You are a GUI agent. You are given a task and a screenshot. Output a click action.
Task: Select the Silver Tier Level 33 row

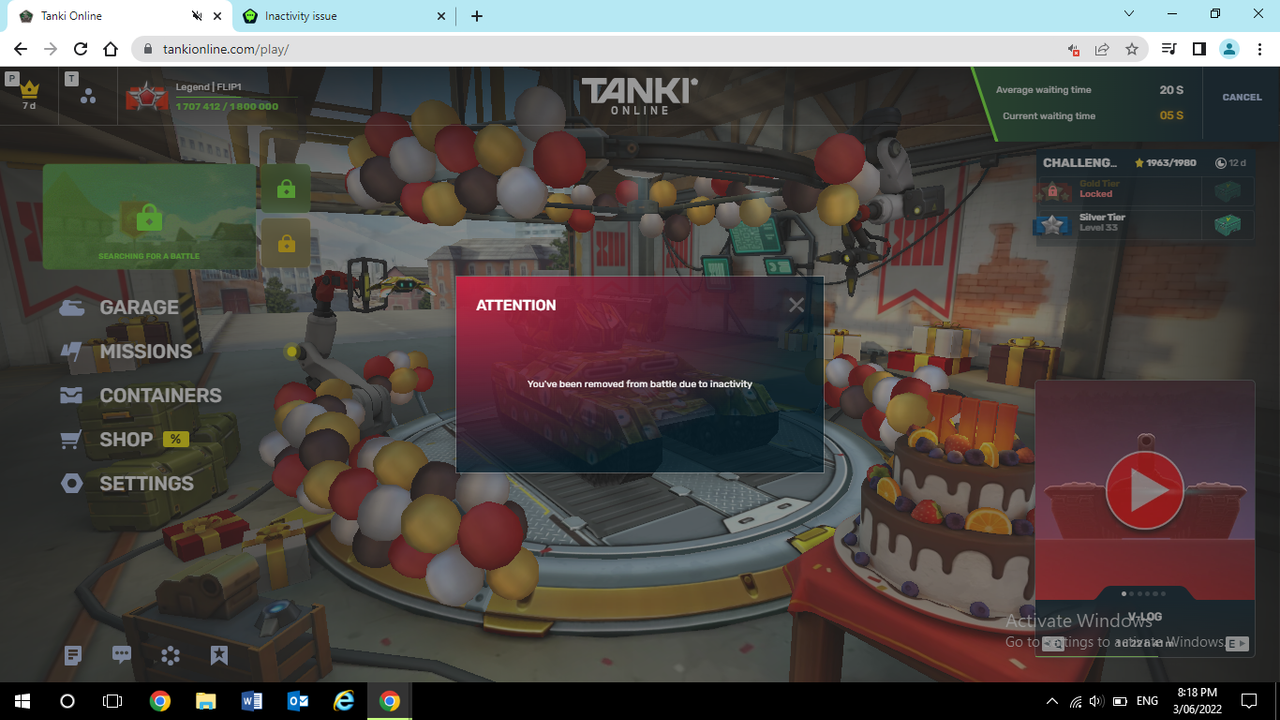[x=1144, y=223]
